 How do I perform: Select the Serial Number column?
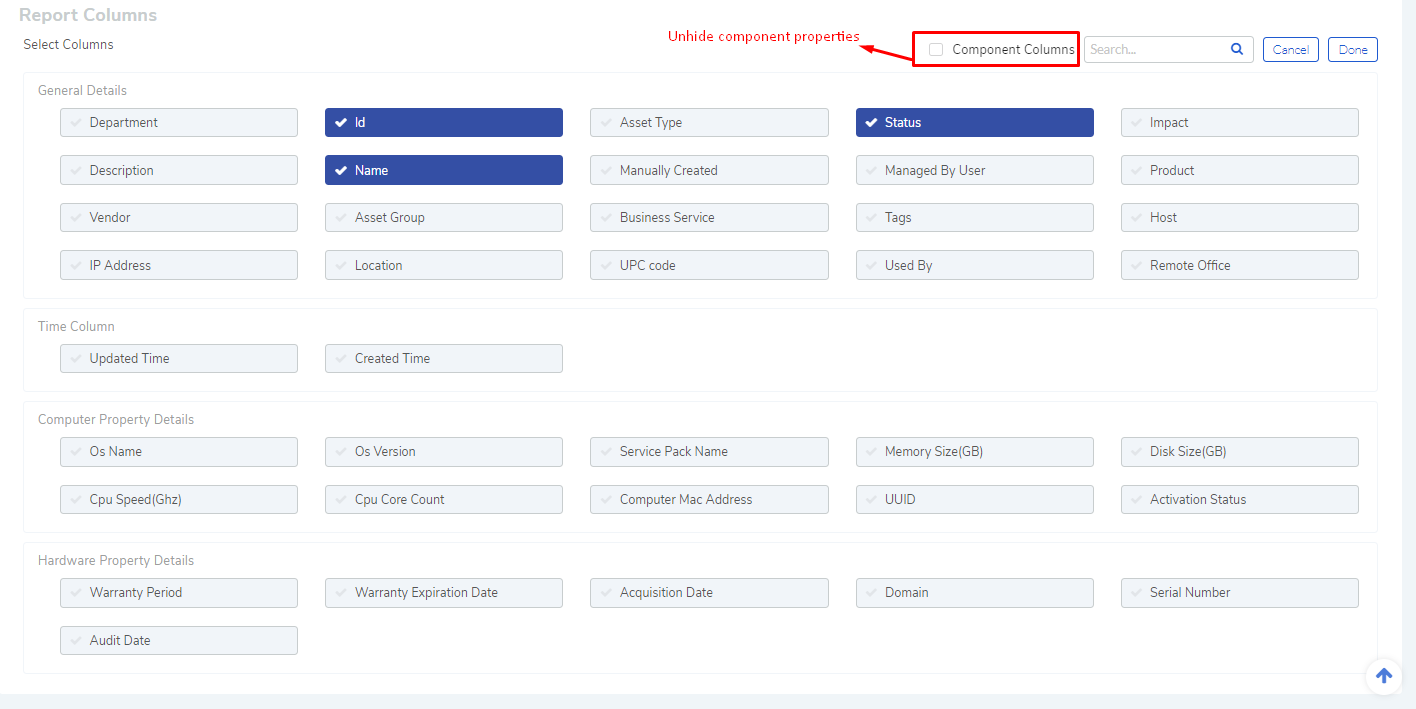point(1240,592)
